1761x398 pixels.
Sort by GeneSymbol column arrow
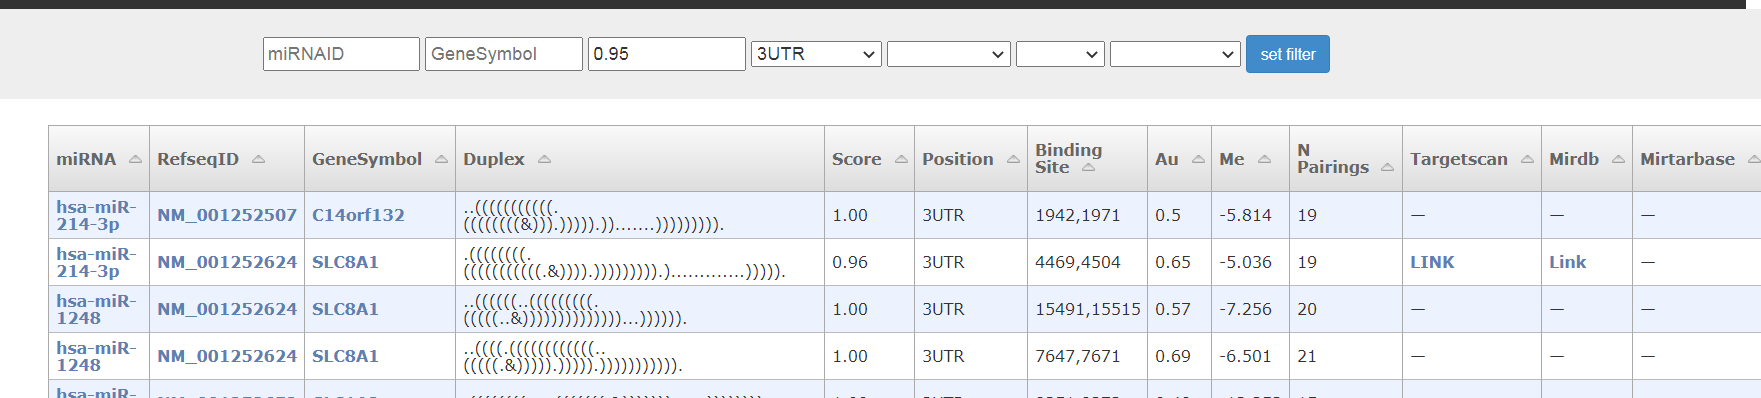tap(441, 159)
